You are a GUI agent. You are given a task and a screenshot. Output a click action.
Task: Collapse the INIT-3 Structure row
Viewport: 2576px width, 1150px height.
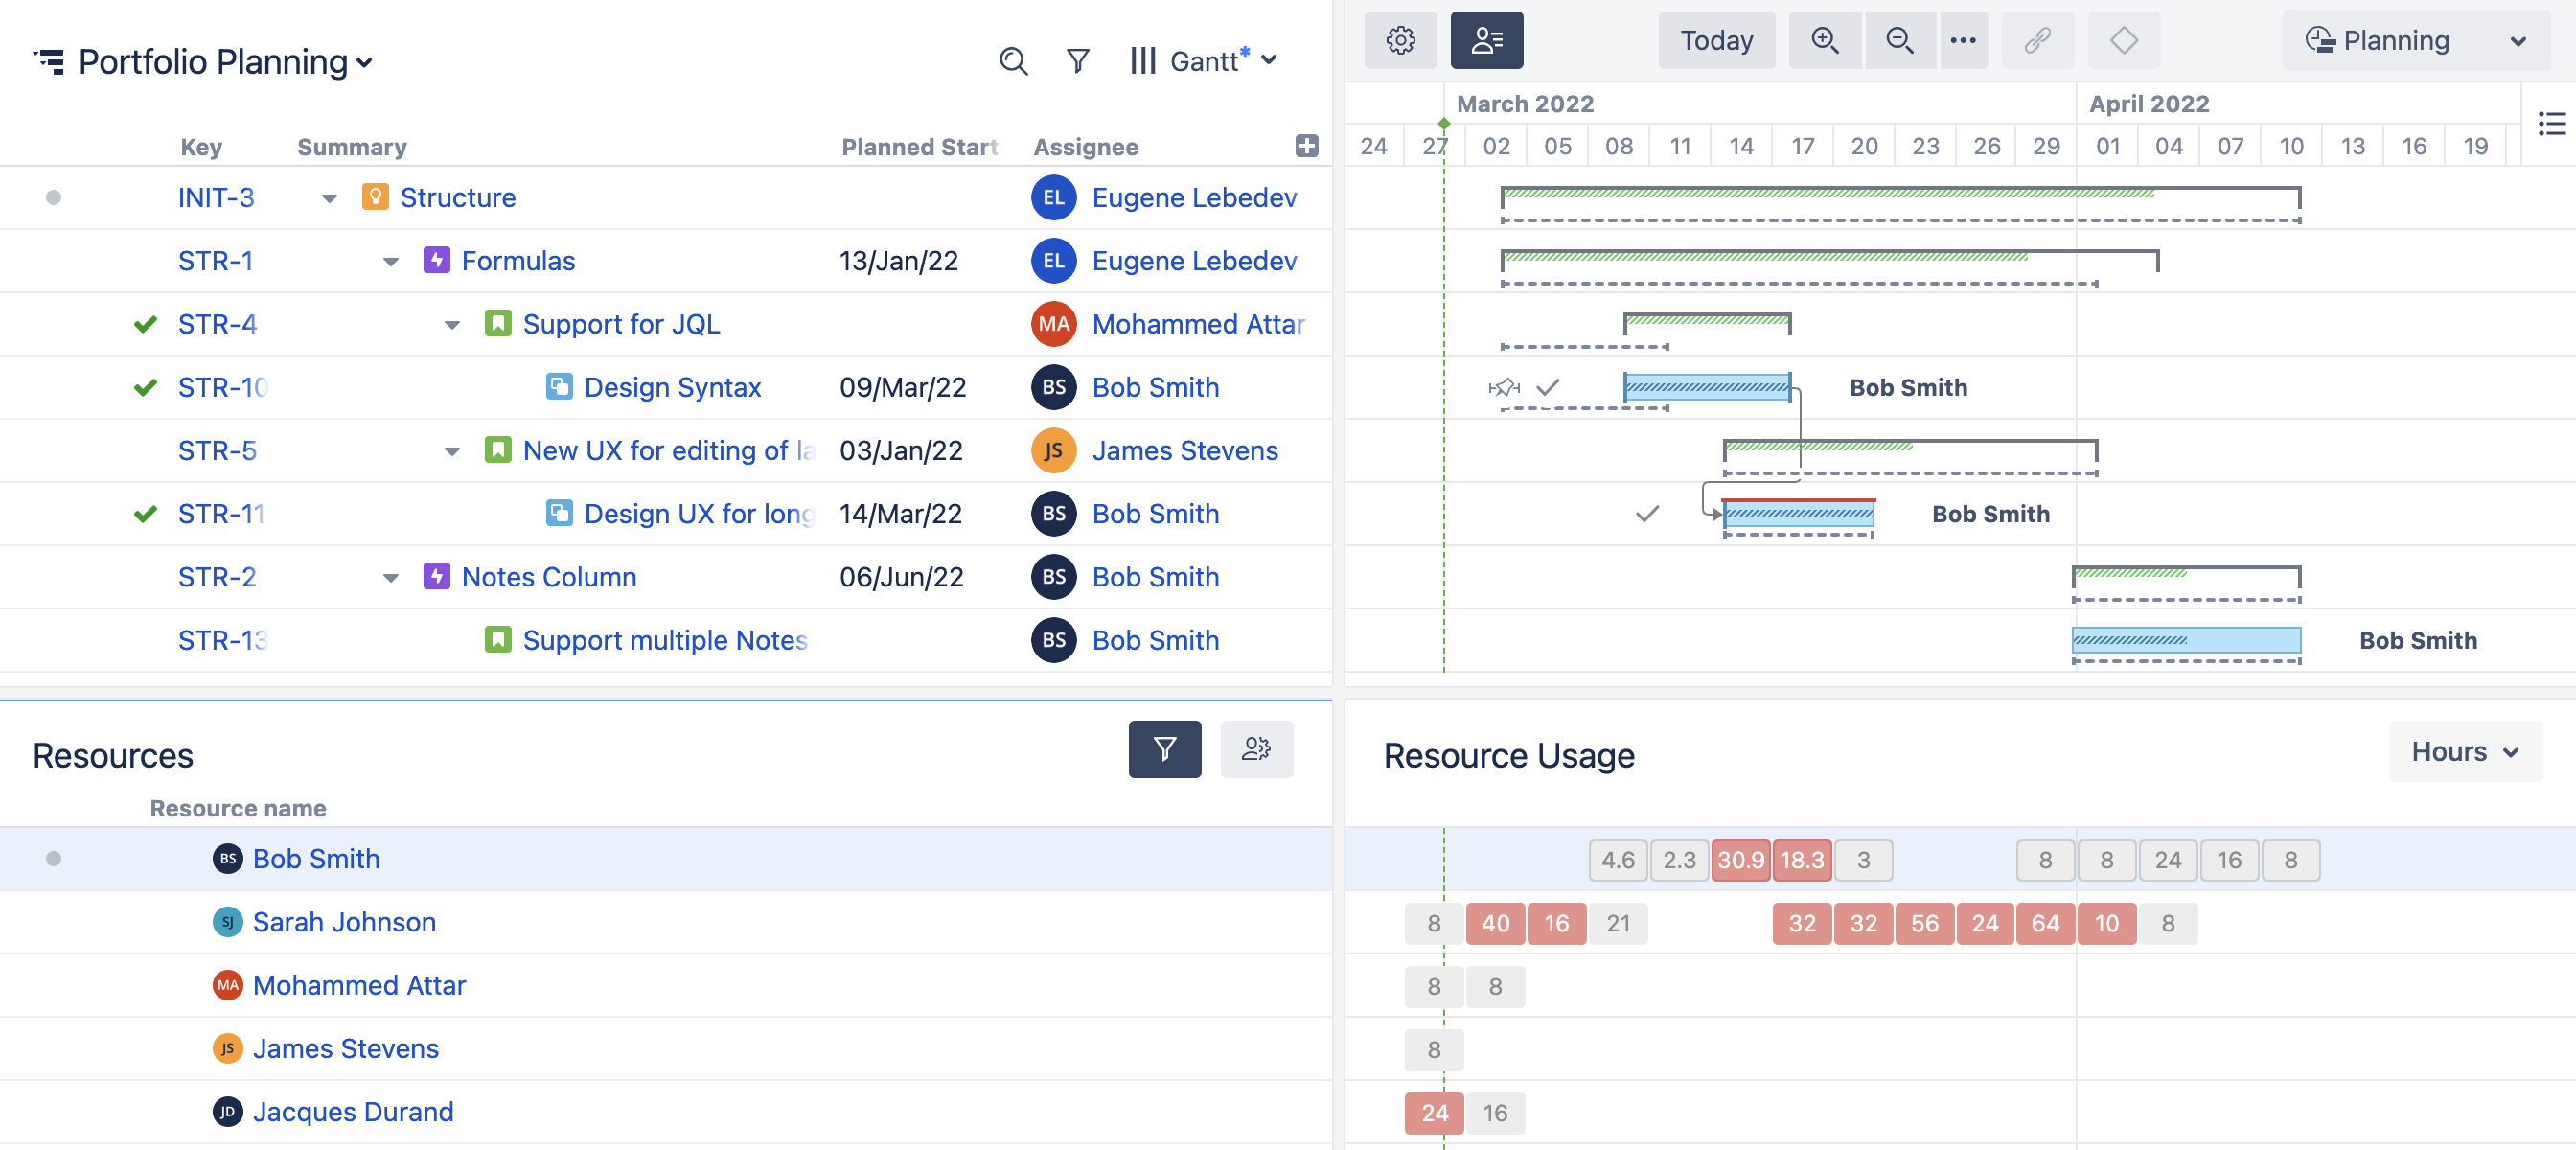click(x=330, y=198)
